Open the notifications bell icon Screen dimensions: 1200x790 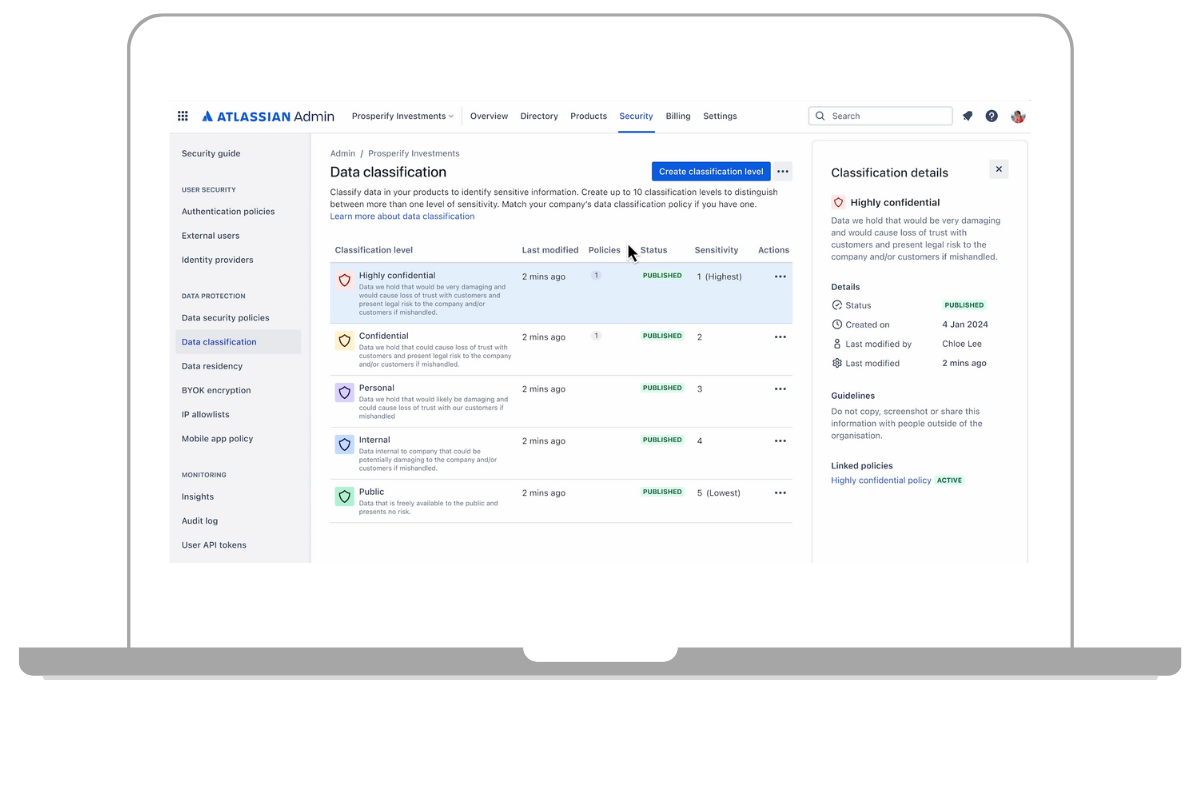966,116
